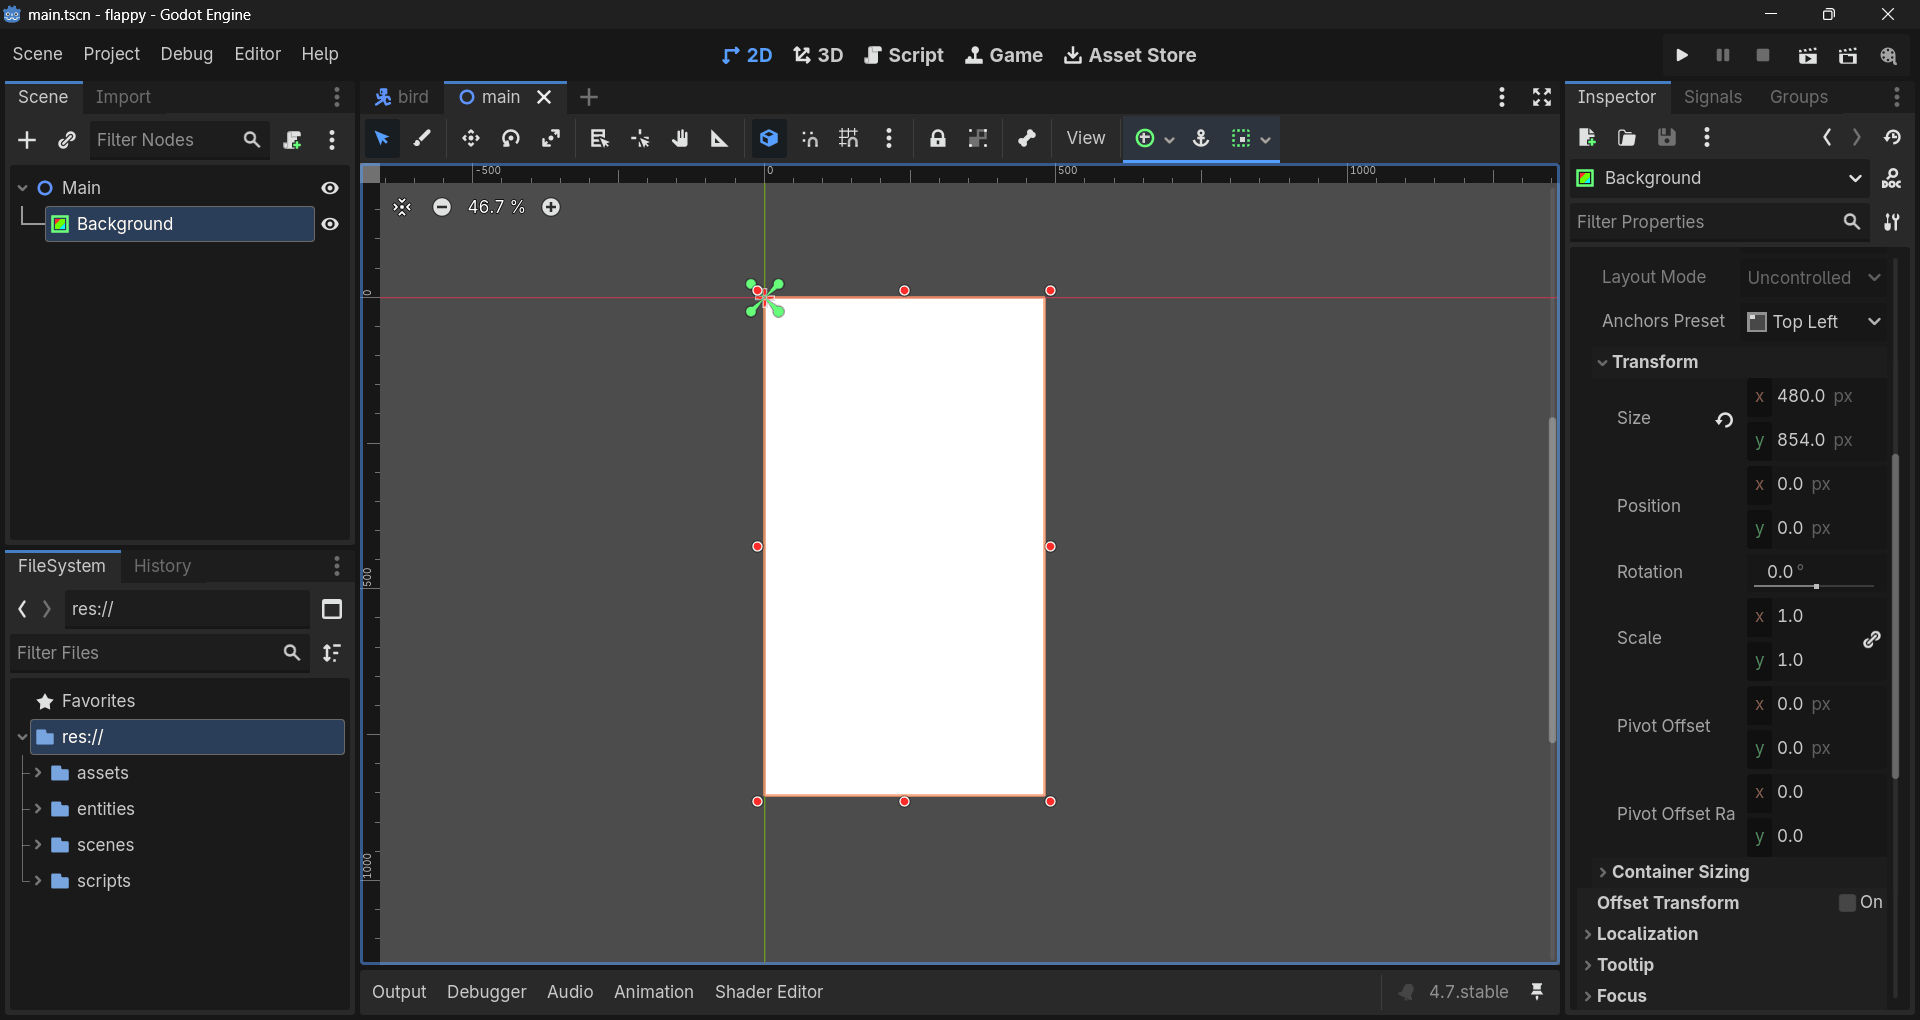
Task: Select the Pan Mode hand tool
Action: (x=680, y=139)
